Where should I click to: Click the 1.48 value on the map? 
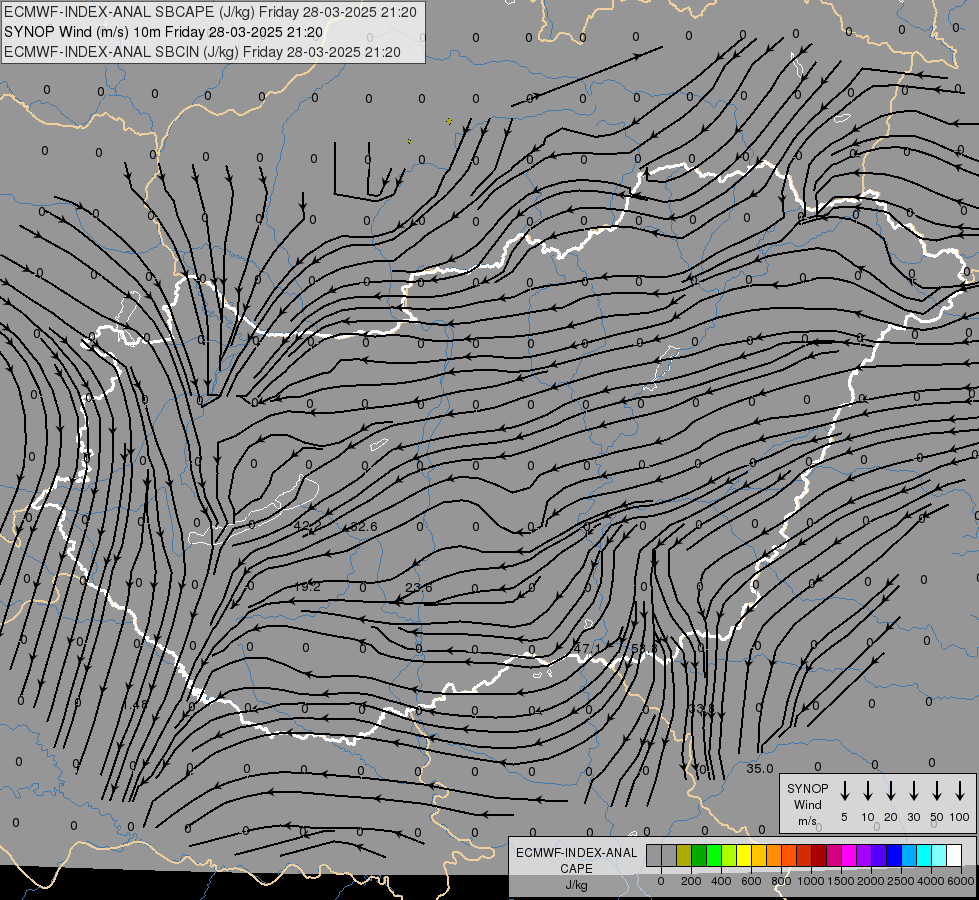pyautogui.click(x=135, y=705)
